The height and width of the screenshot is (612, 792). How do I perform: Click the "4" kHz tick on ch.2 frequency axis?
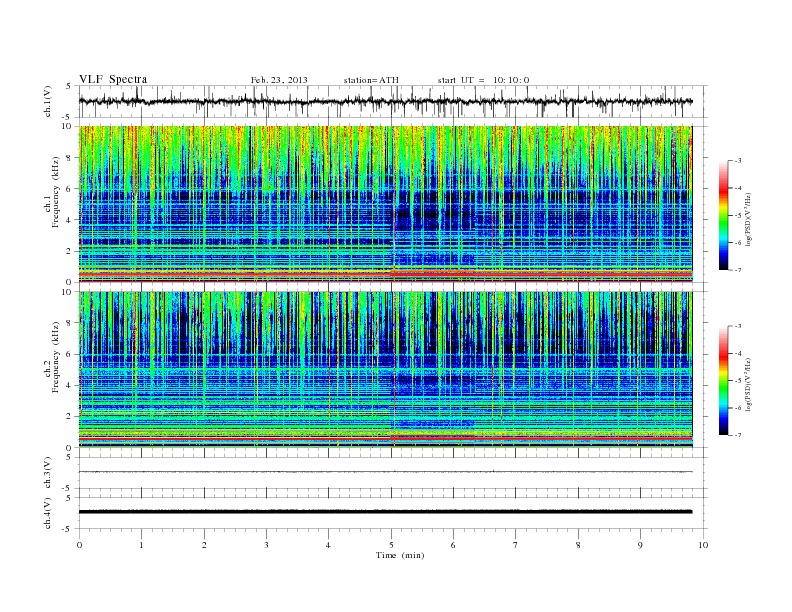[x=70, y=385]
